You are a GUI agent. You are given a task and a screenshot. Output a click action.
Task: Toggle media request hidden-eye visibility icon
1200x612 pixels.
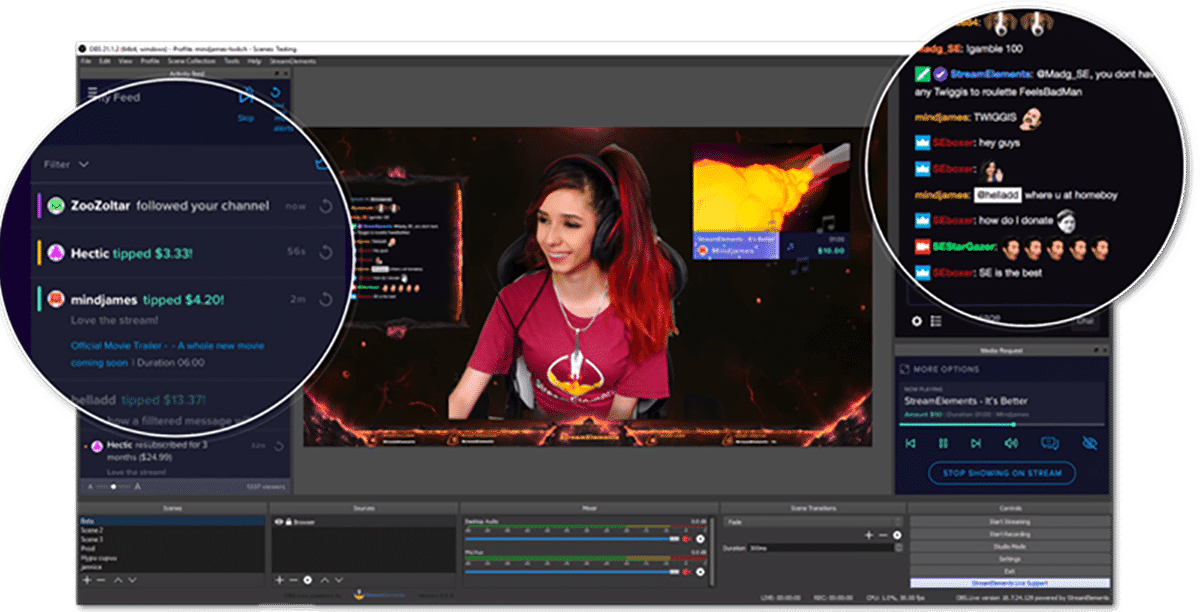pyautogui.click(x=1090, y=443)
